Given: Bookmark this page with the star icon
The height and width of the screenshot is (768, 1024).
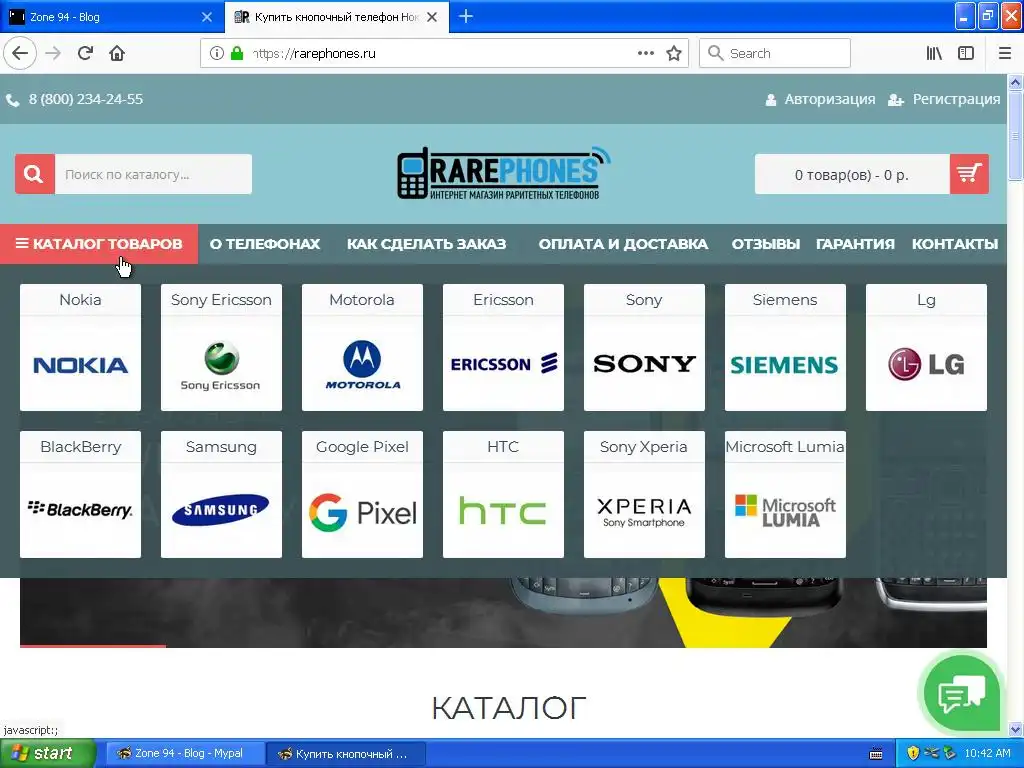Looking at the screenshot, I should 674,53.
